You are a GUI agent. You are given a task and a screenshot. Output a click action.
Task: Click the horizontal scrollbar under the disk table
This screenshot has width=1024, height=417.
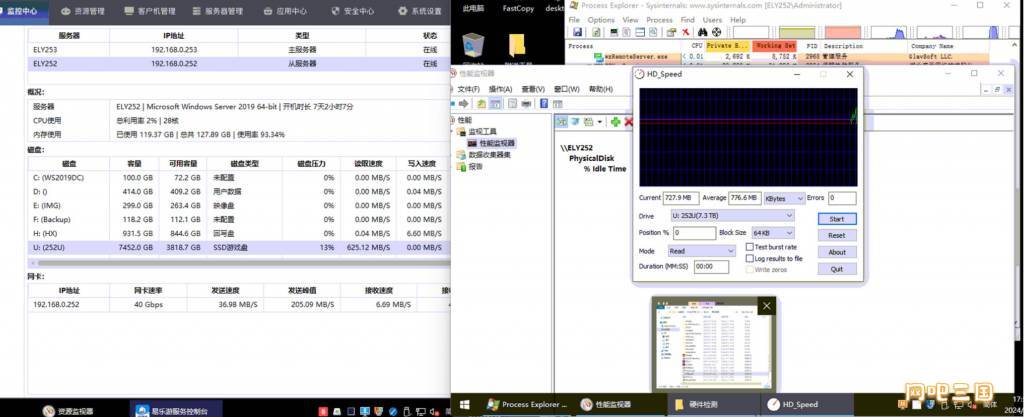click(x=242, y=263)
